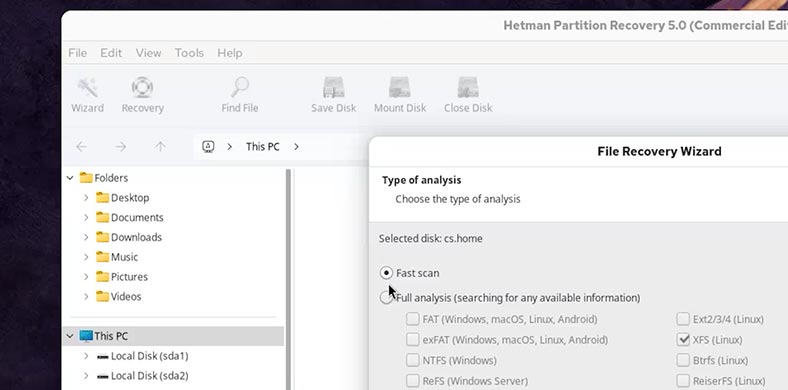Click the folder tree vertical scrollbar
Image resolution: width=788 pixels, height=390 pixels.
(288, 279)
